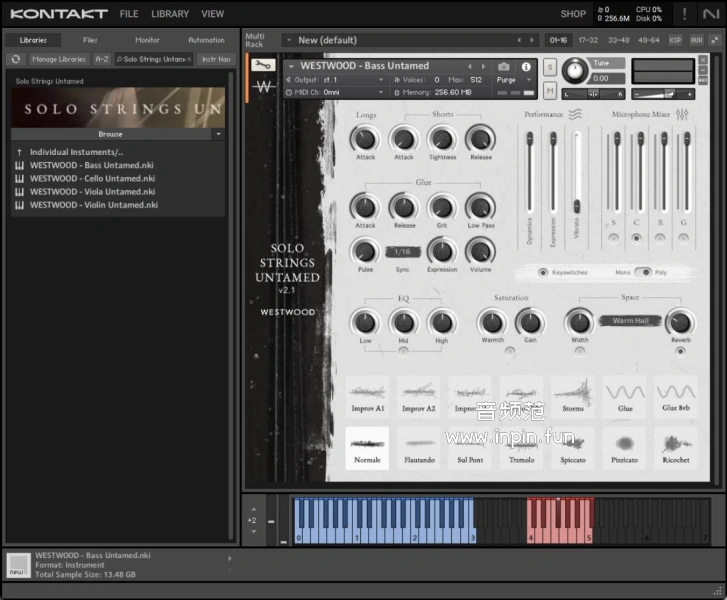
Task: Select the Pizzicato articulation
Action: [x=625, y=449]
